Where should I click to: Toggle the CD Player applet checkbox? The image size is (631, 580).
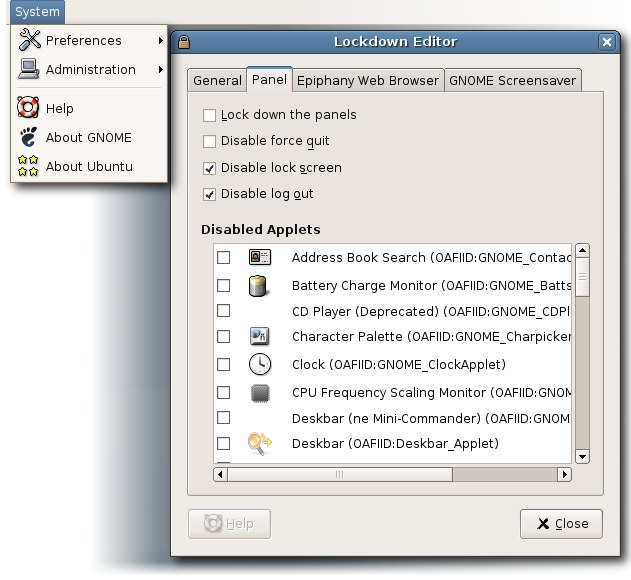point(224,311)
